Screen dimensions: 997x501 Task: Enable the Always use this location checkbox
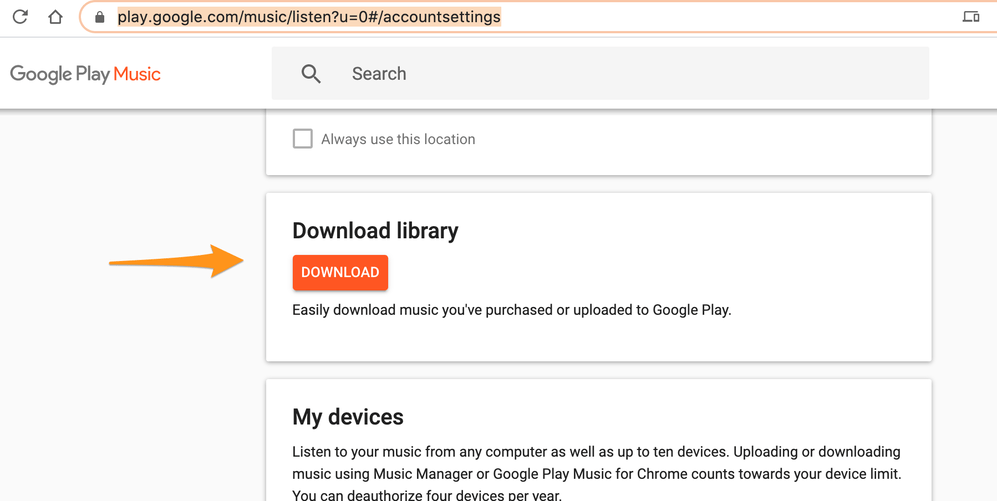[x=302, y=139]
